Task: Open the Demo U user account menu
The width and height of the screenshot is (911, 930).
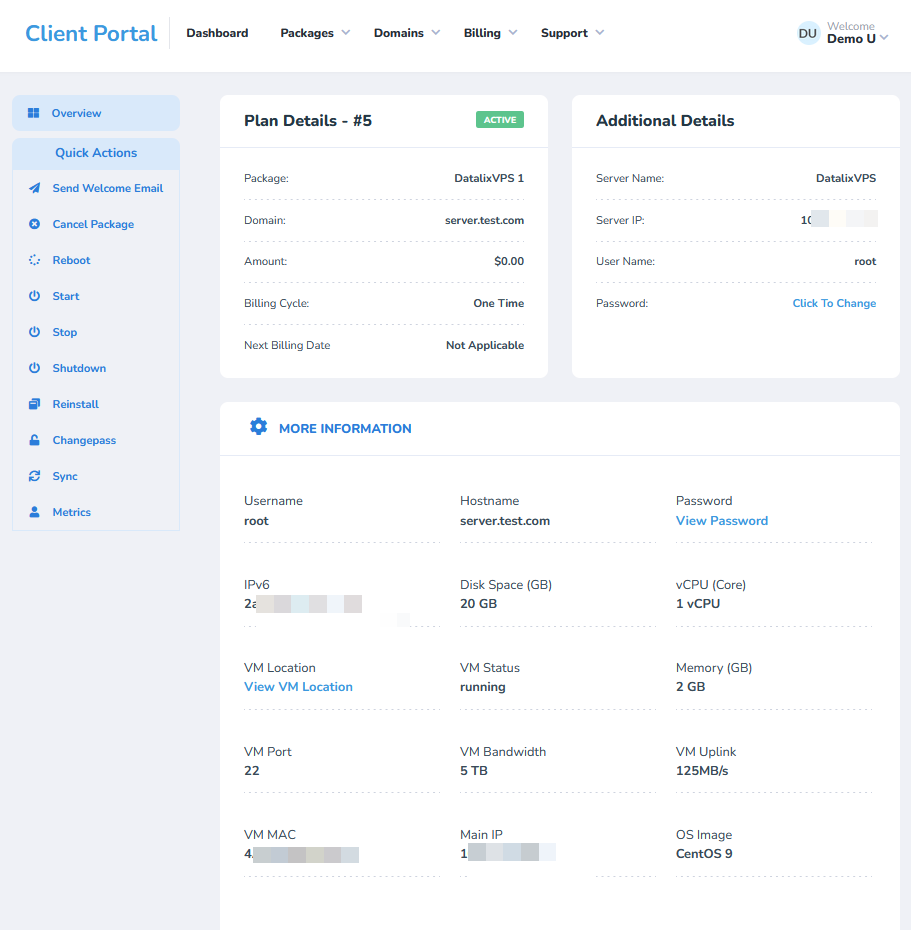Action: pos(843,33)
